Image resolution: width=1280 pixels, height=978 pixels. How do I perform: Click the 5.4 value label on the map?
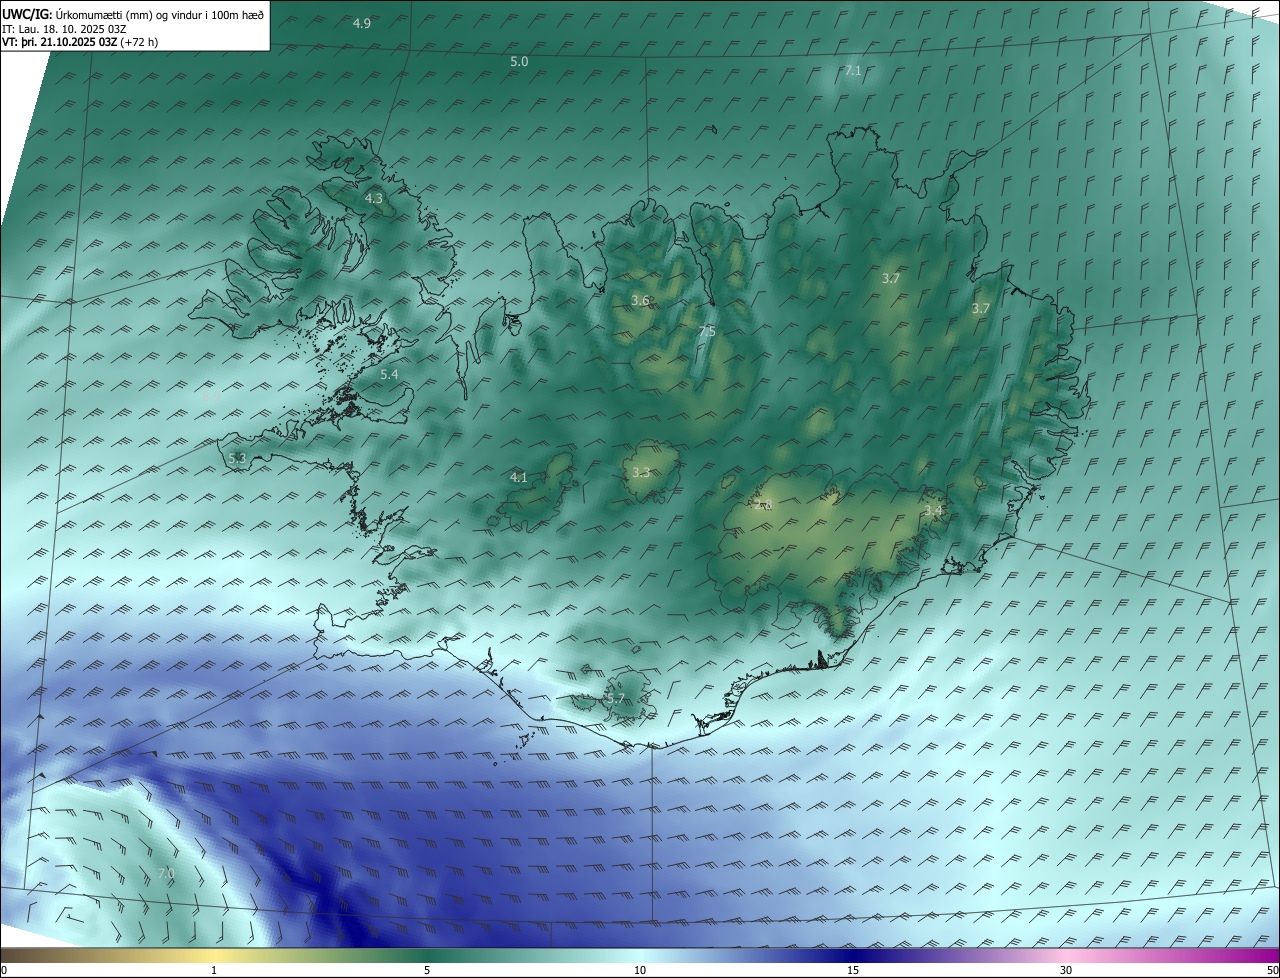tap(389, 375)
